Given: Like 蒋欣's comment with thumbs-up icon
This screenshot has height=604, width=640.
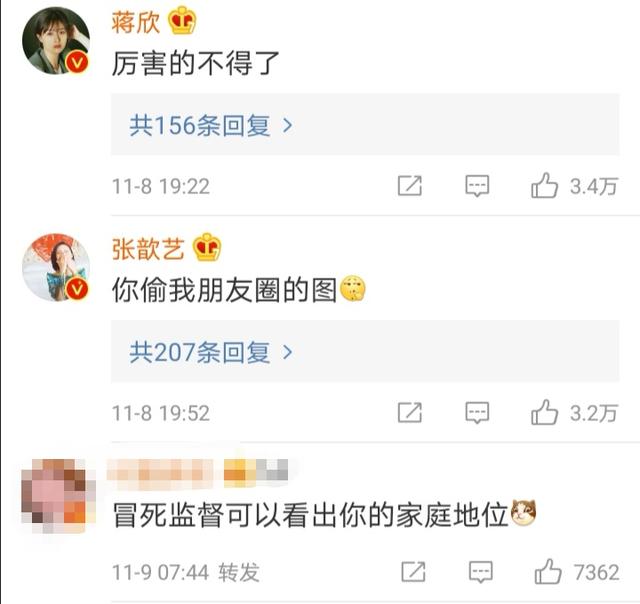Looking at the screenshot, I should (x=544, y=186).
